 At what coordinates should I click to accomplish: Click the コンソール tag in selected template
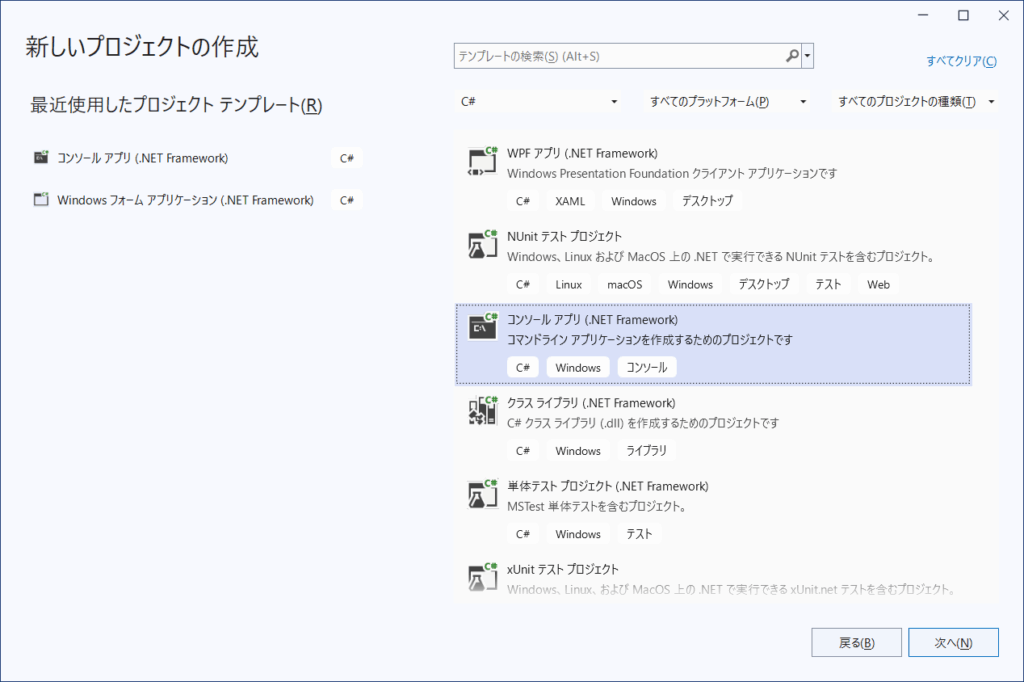click(x=647, y=368)
